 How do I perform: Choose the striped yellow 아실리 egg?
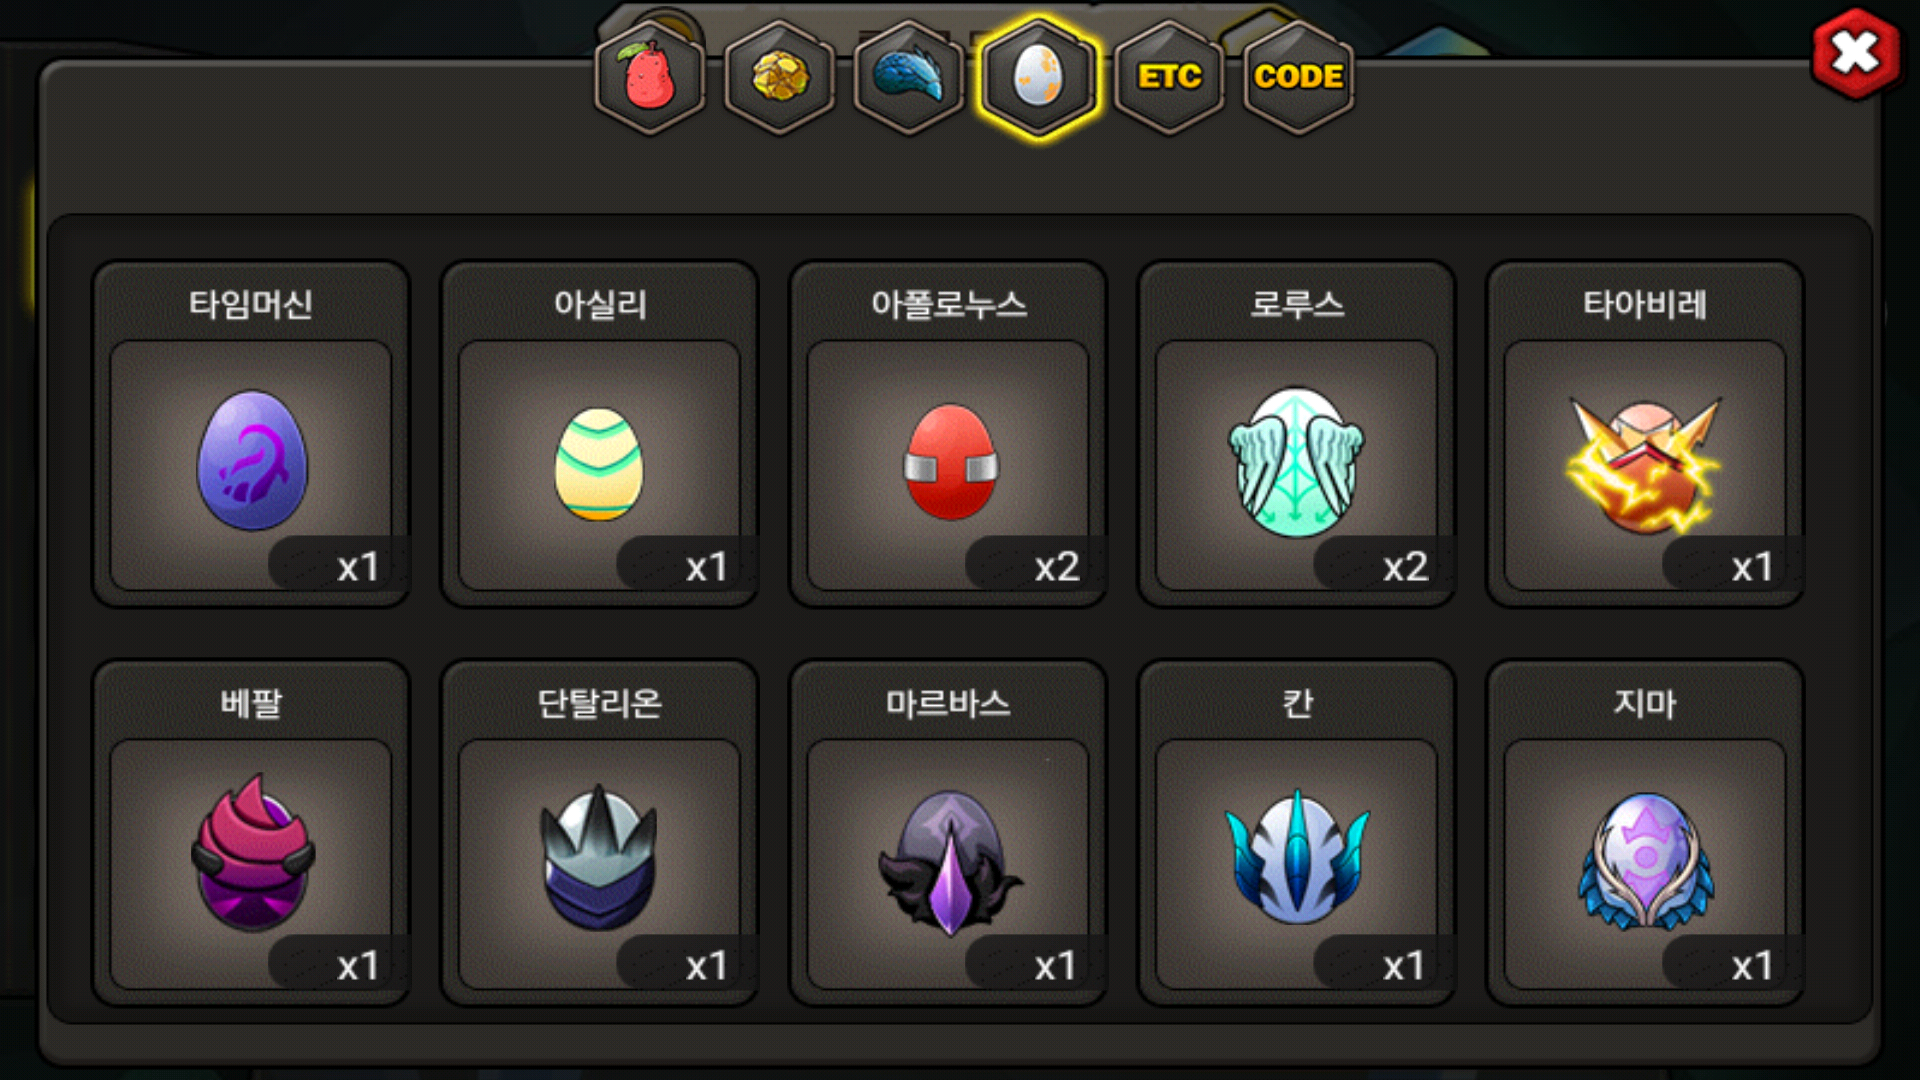point(599,463)
